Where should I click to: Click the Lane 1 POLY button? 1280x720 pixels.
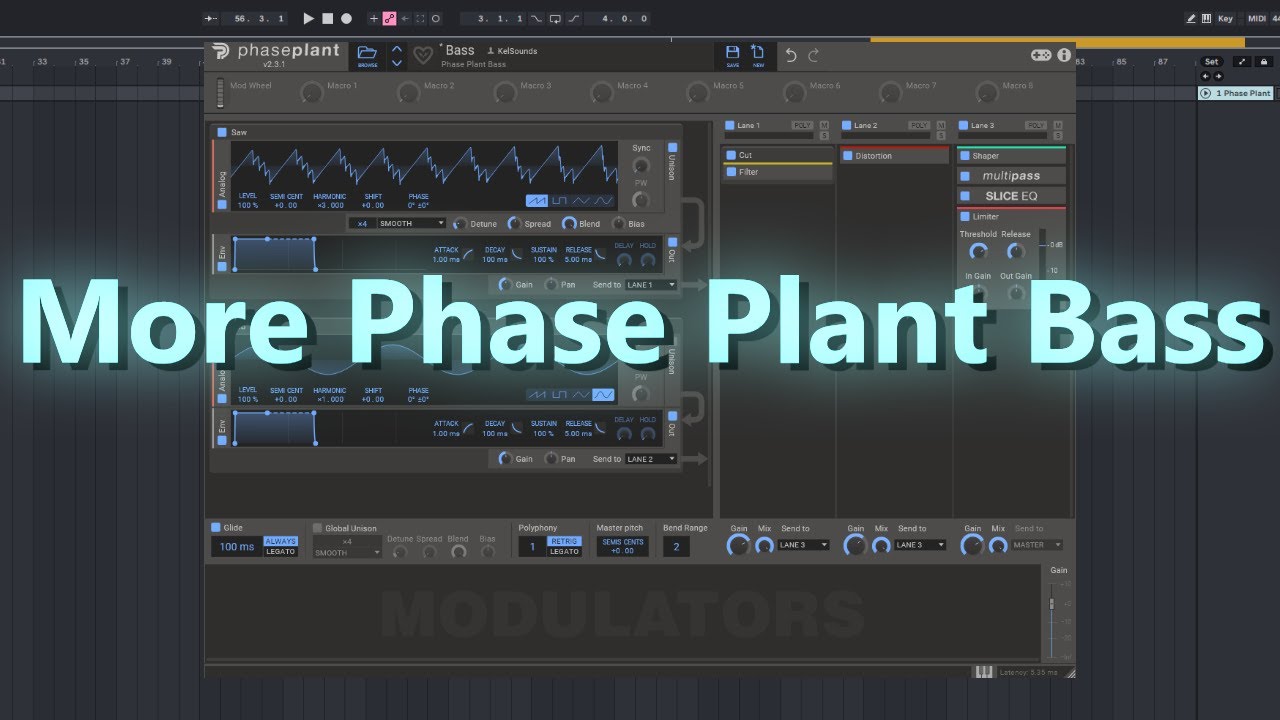point(802,126)
